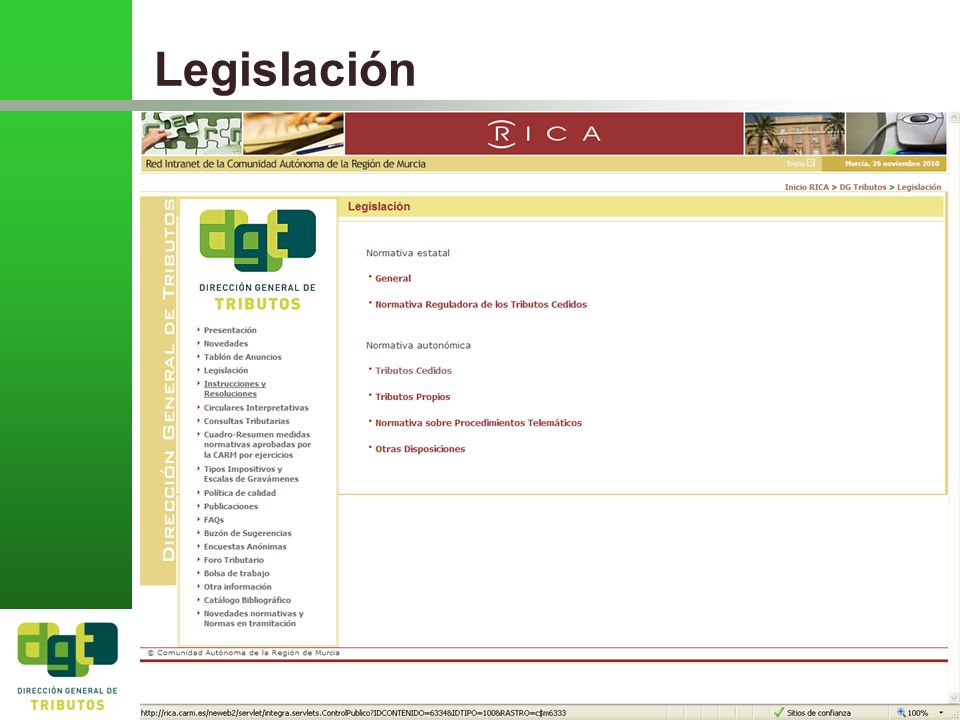Viewport: 960px width, 720px height.
Task: Open Catálogo Bibliográfico link
Action: pos(247,601)
